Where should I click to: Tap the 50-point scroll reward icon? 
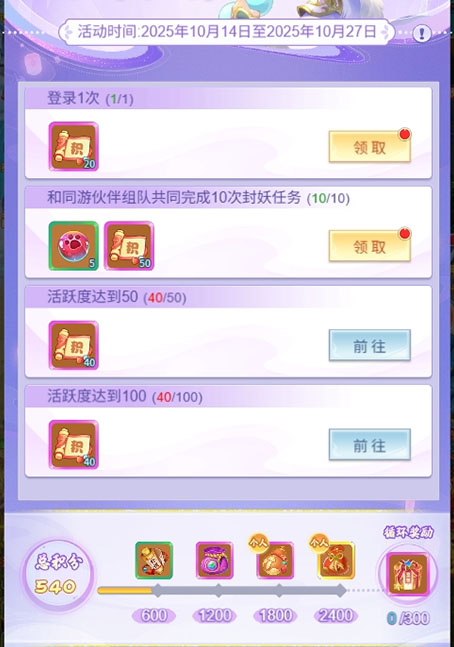129,246
